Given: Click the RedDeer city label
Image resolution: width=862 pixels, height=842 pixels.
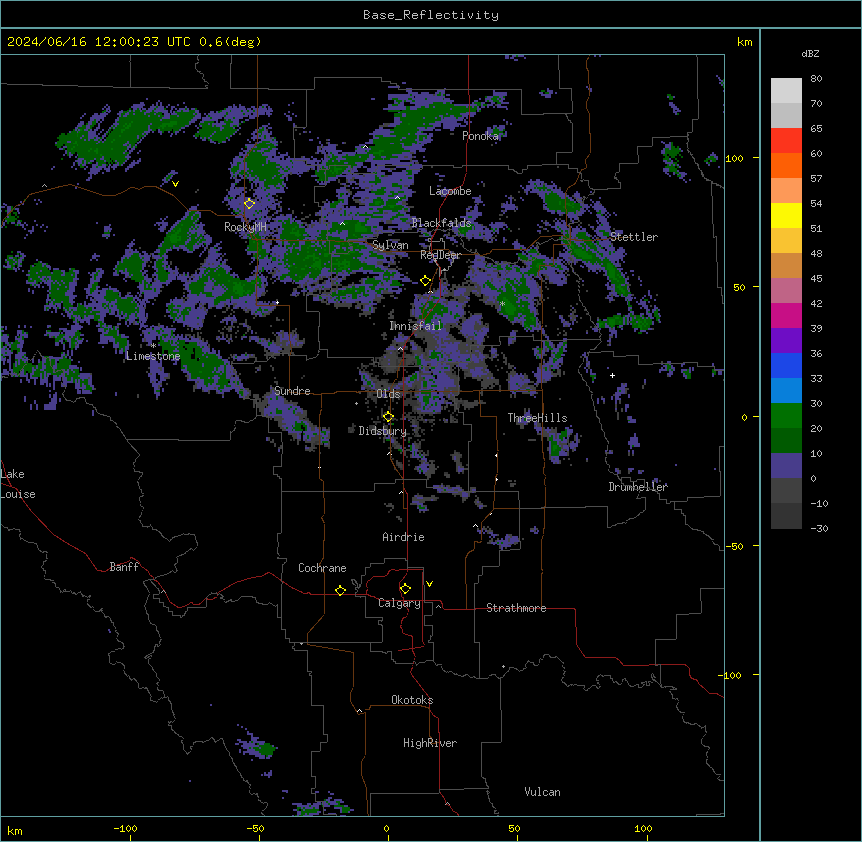Looking at the screenshot, I should [x=440, y=255].
